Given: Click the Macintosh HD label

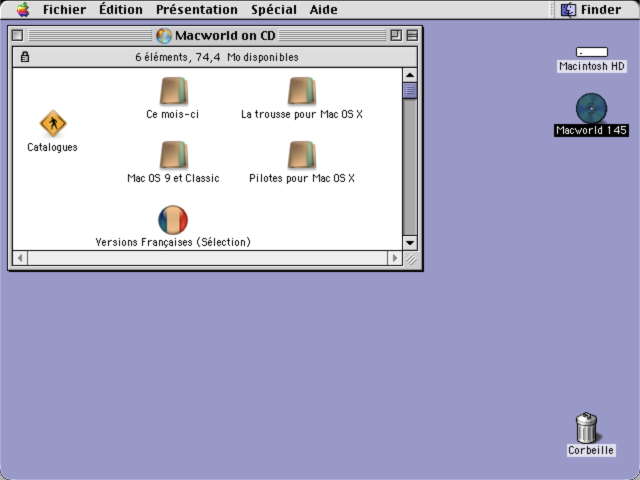Looking at the screenshot, I should coord(592,66).
